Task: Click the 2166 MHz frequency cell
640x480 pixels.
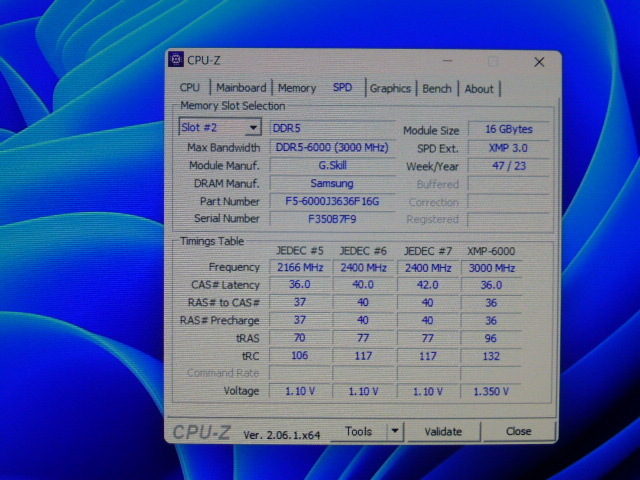Action: [x=300, y=267]
